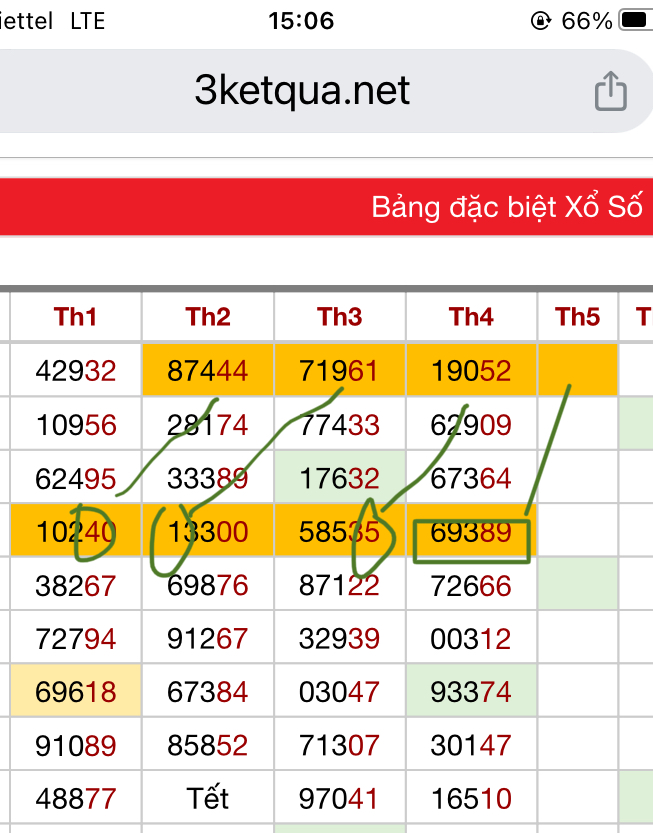Viewport: 653px width, 833px height.
Task: Tap the green highlighted cell 17632
Action: point(340,478)
